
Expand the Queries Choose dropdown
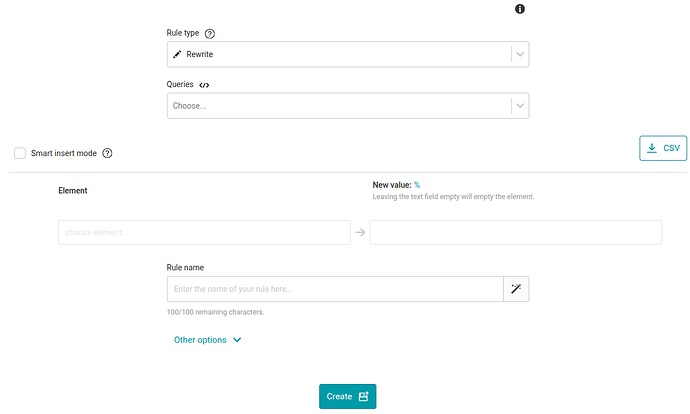(x=348, y=106)
